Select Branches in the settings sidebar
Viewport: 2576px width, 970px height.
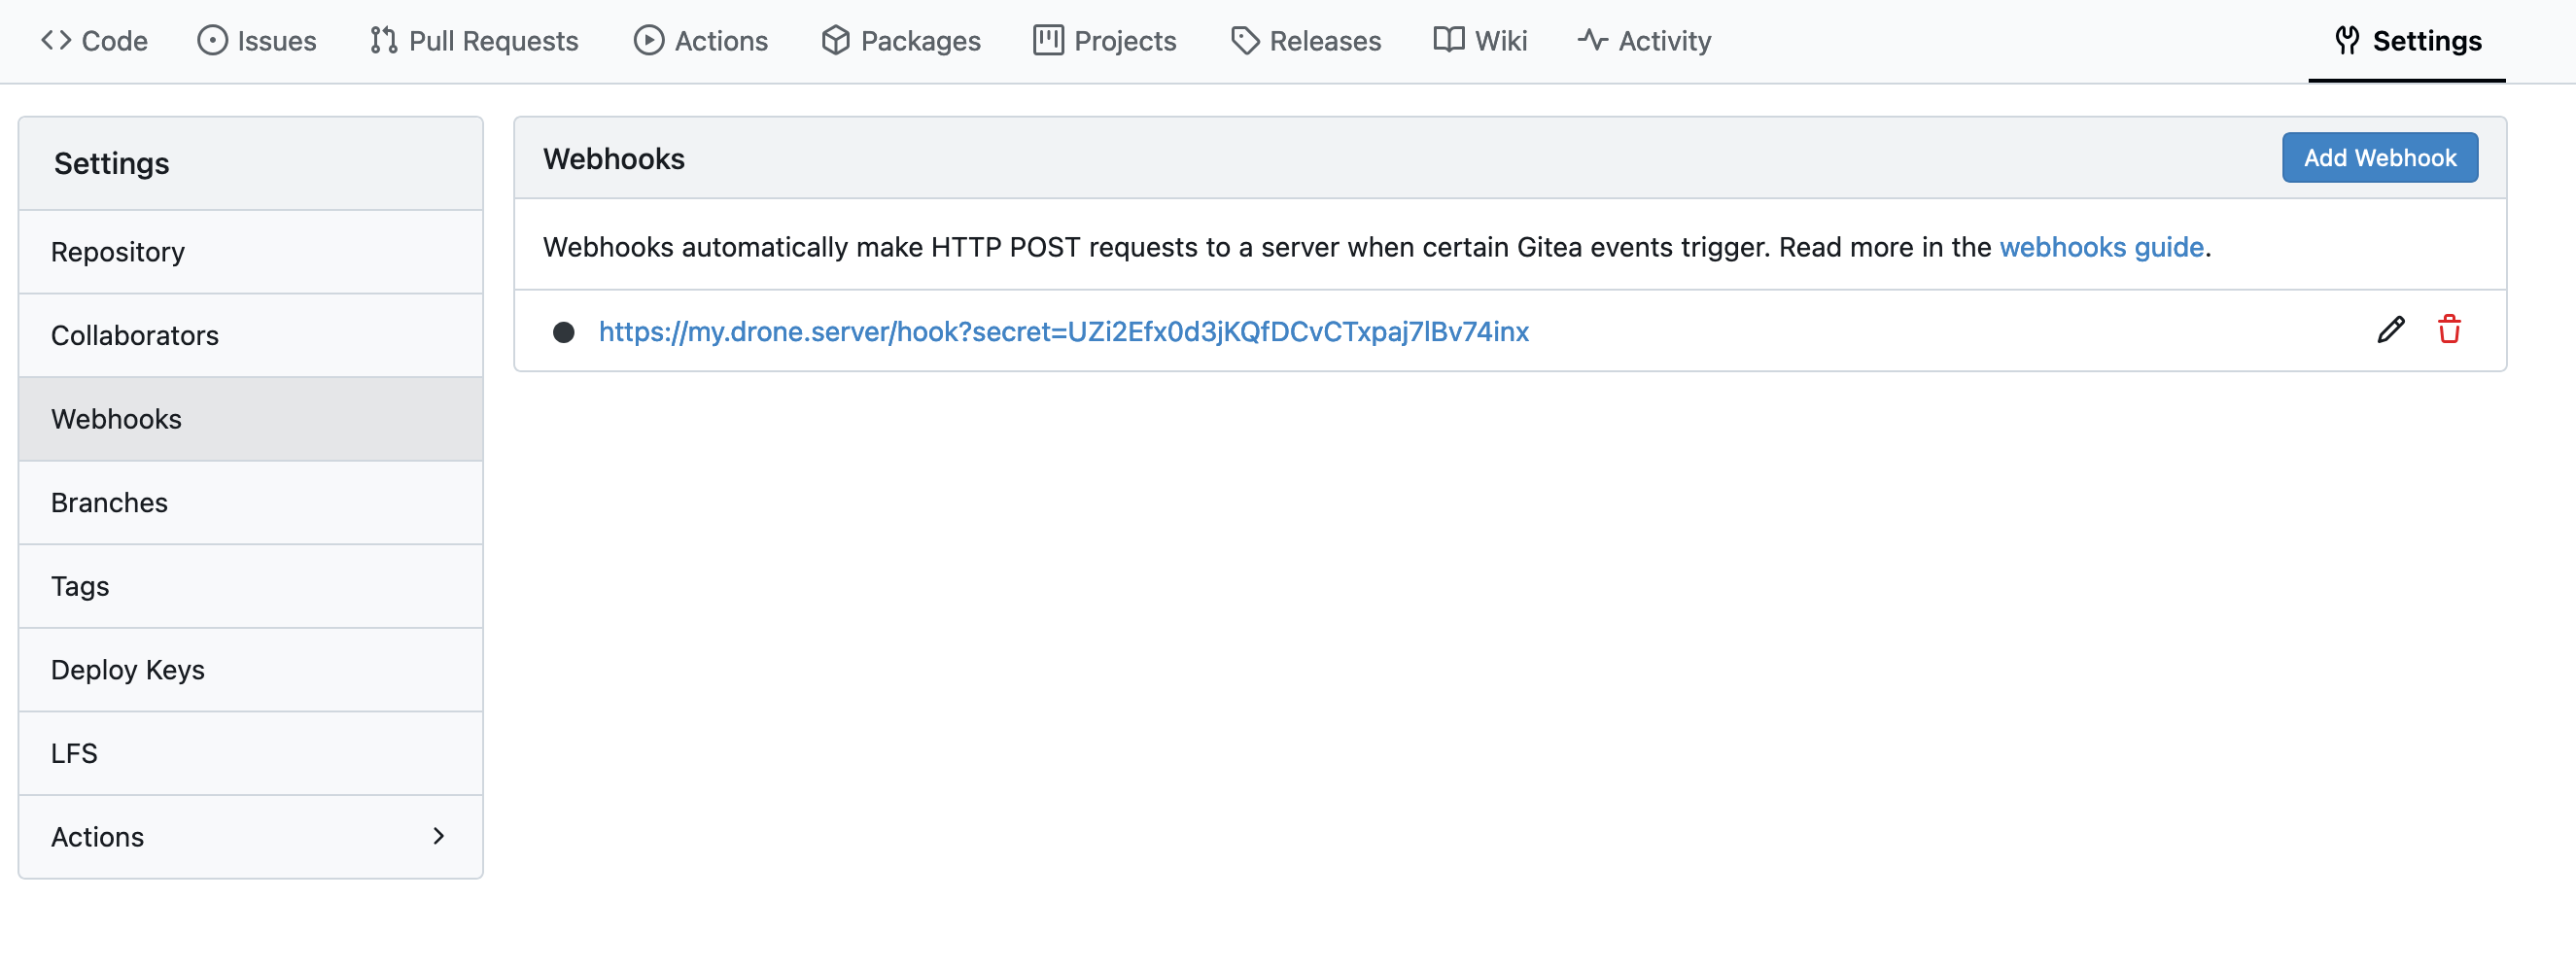tap(109, 503)
